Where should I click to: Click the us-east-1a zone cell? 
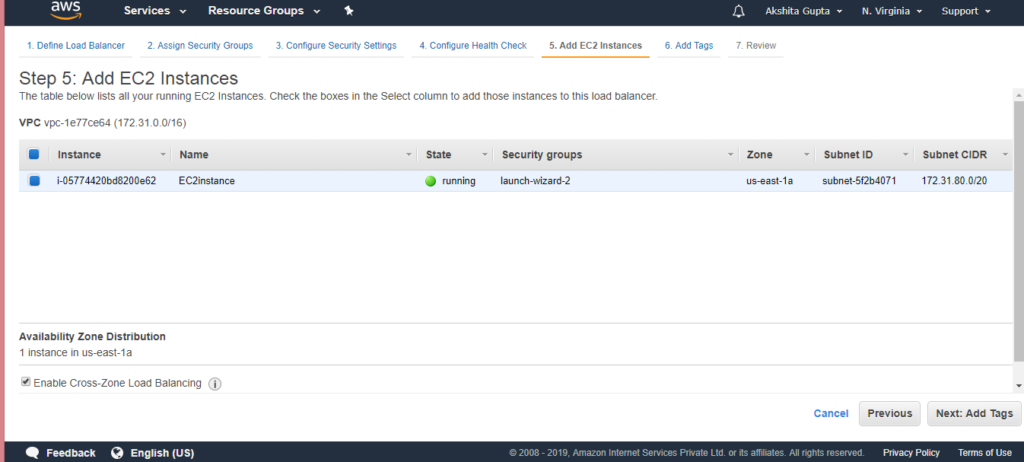769,181
